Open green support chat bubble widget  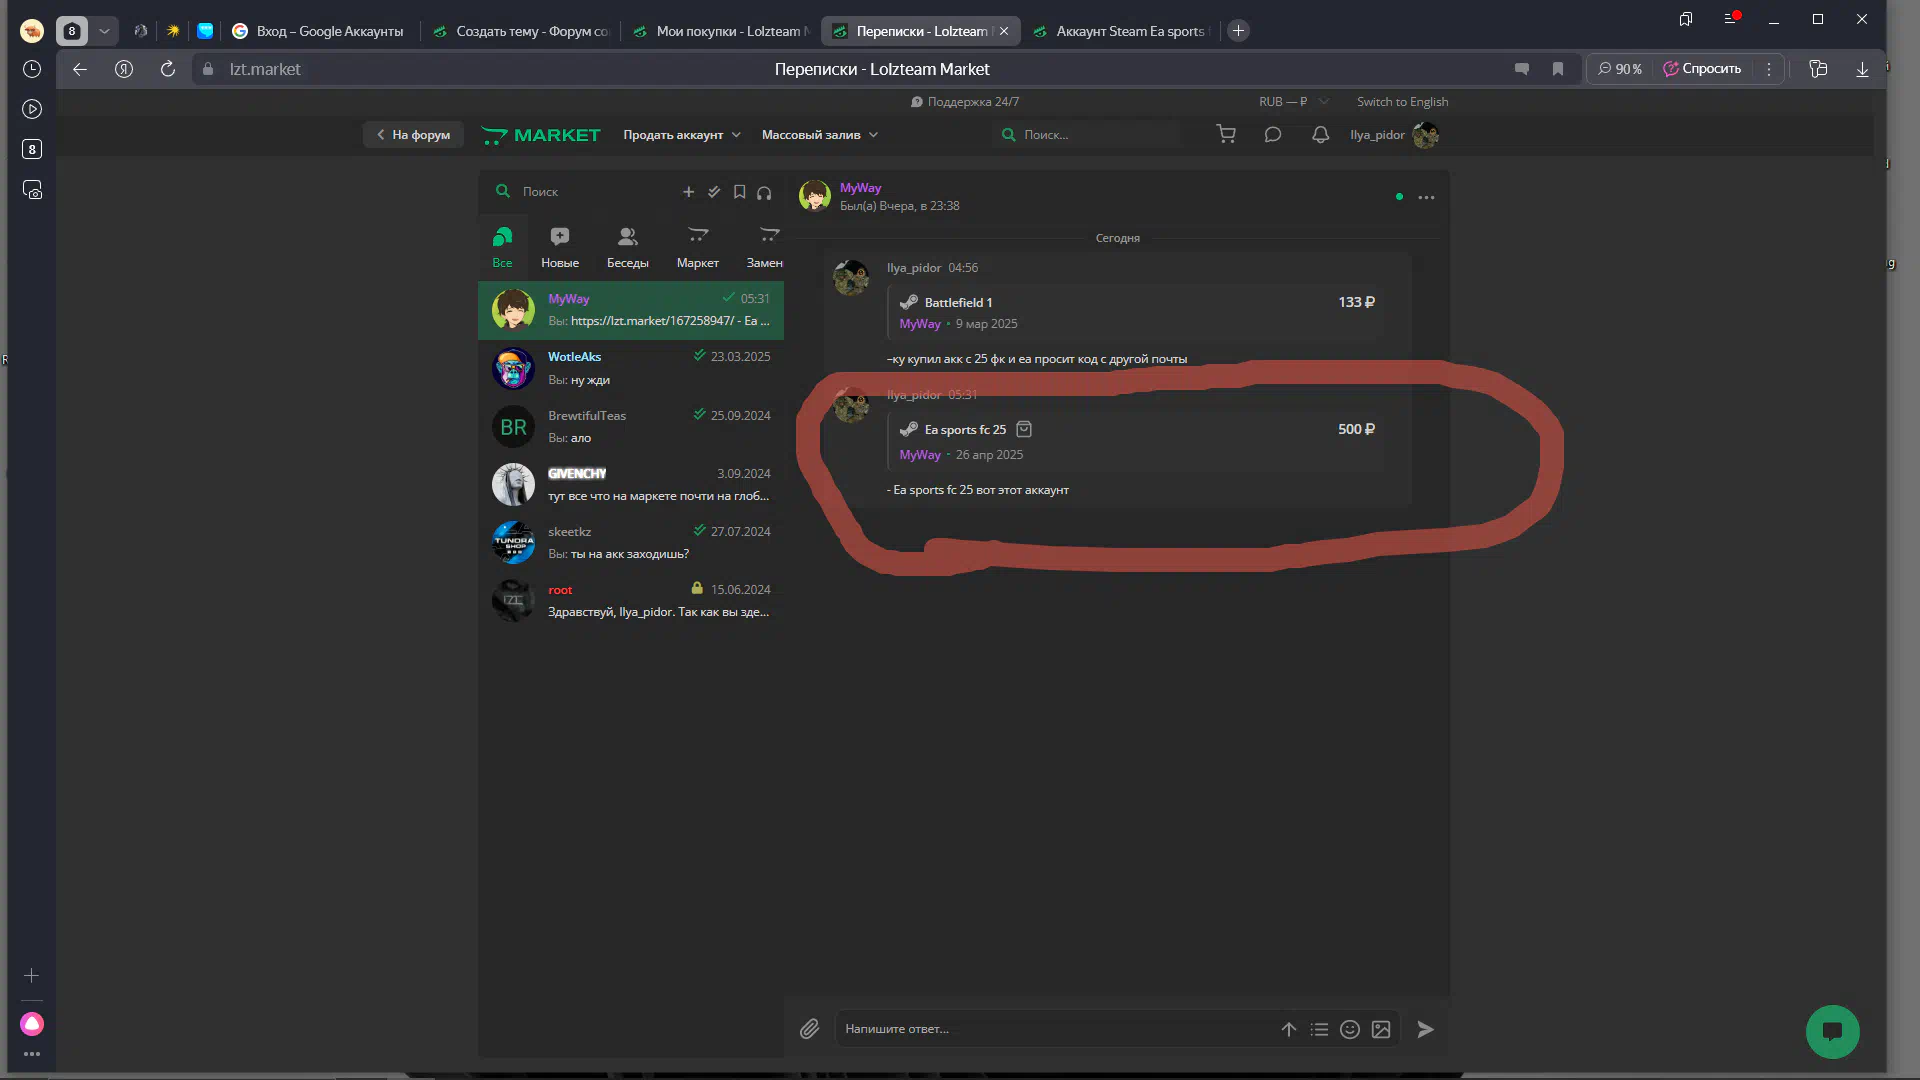(x=1833, y=1032)
